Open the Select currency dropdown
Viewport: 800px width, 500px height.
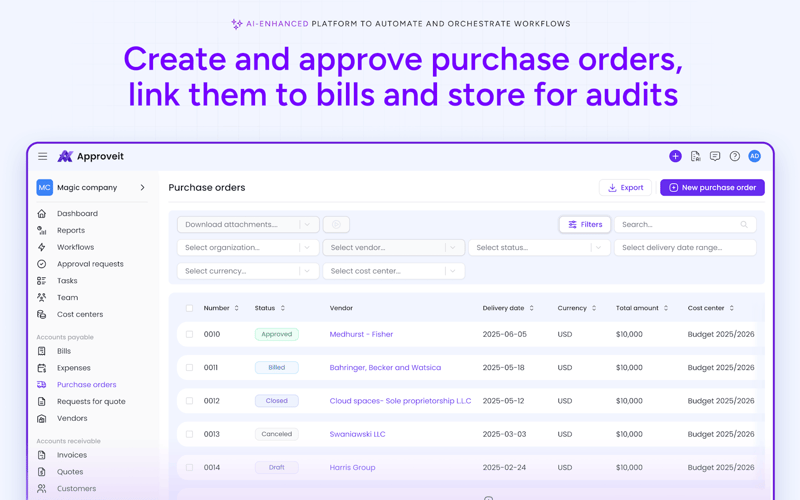(248, 271)
